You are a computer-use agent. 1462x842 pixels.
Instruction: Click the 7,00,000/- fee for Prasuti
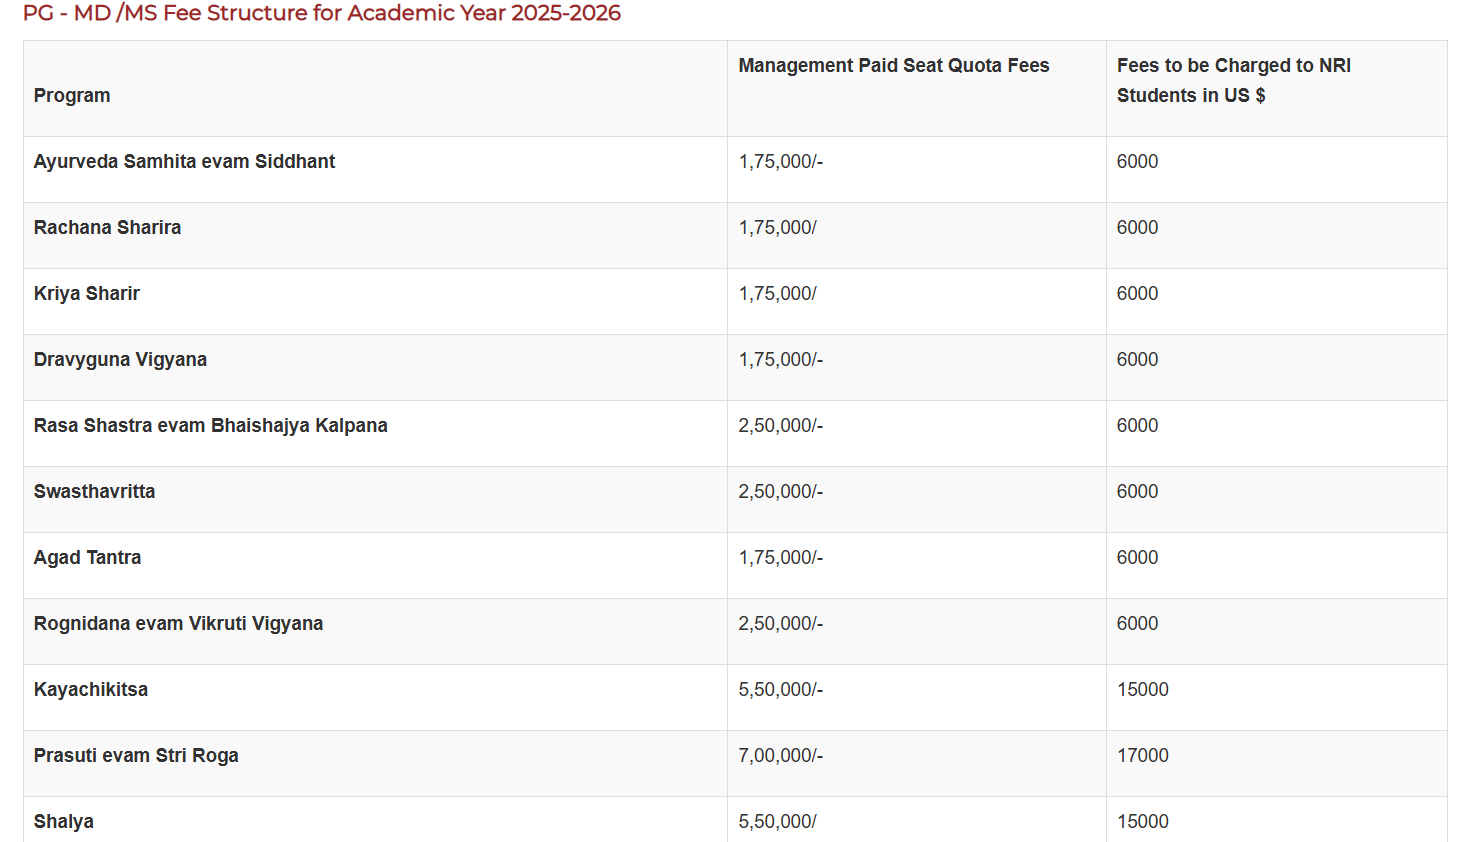click(780, 756)
